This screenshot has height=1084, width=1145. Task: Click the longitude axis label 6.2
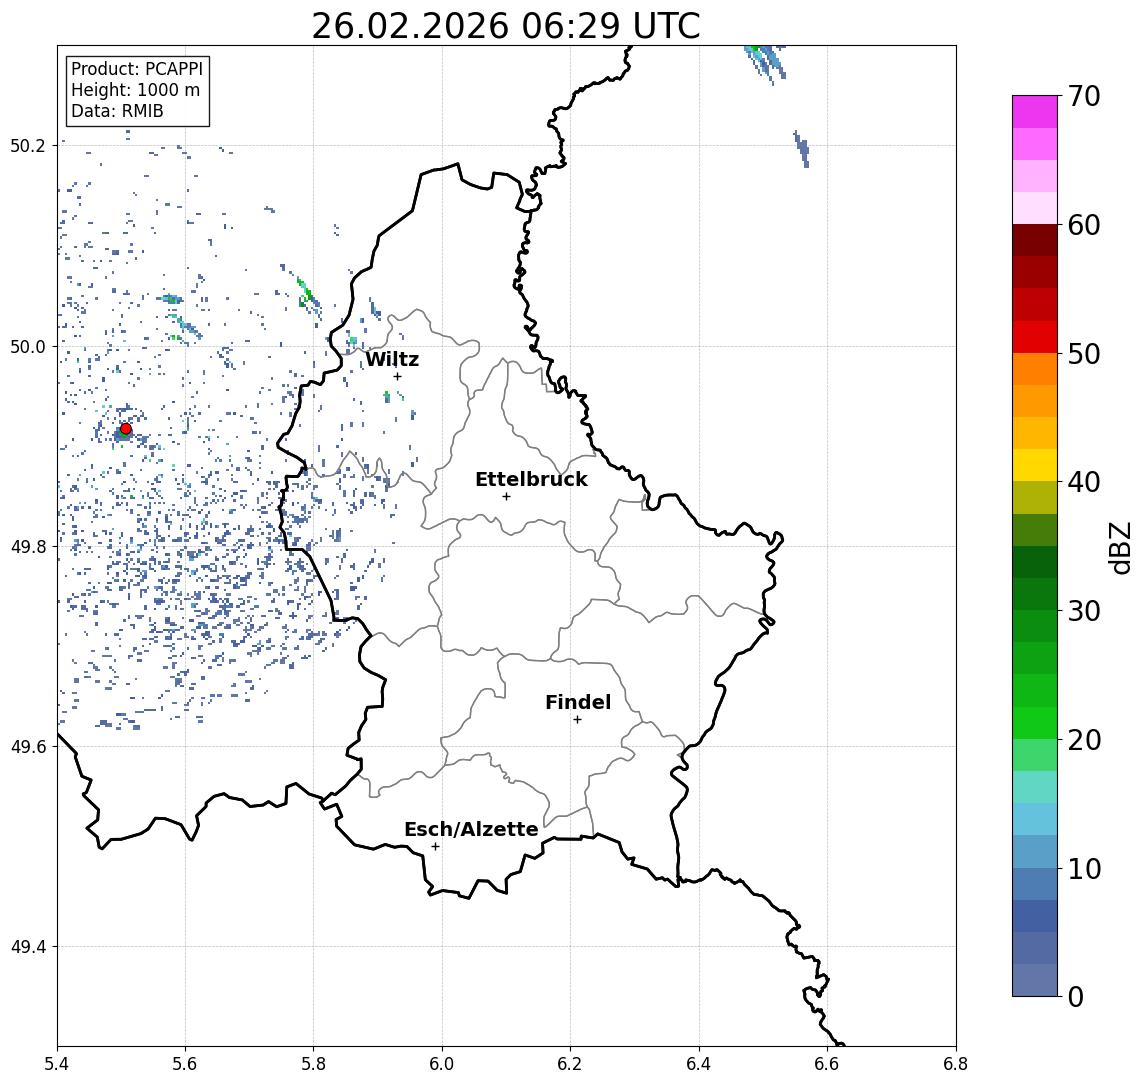click(570, 1064)
